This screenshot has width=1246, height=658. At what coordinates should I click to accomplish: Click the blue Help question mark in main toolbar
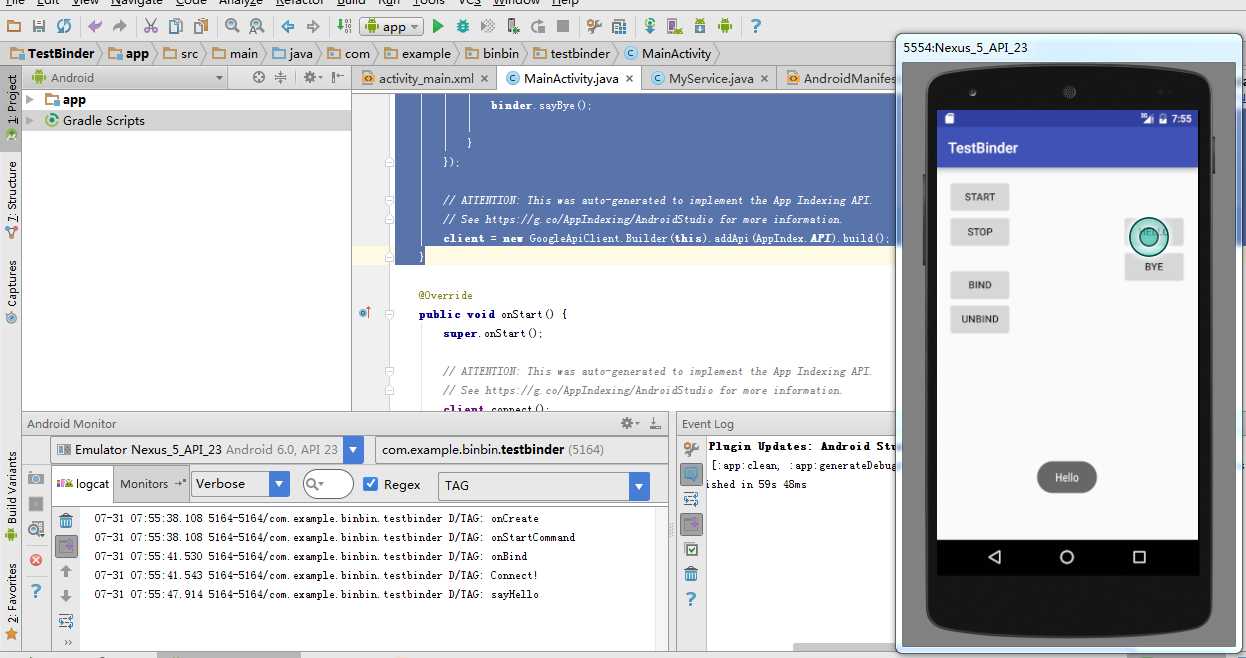pos(755,26)
